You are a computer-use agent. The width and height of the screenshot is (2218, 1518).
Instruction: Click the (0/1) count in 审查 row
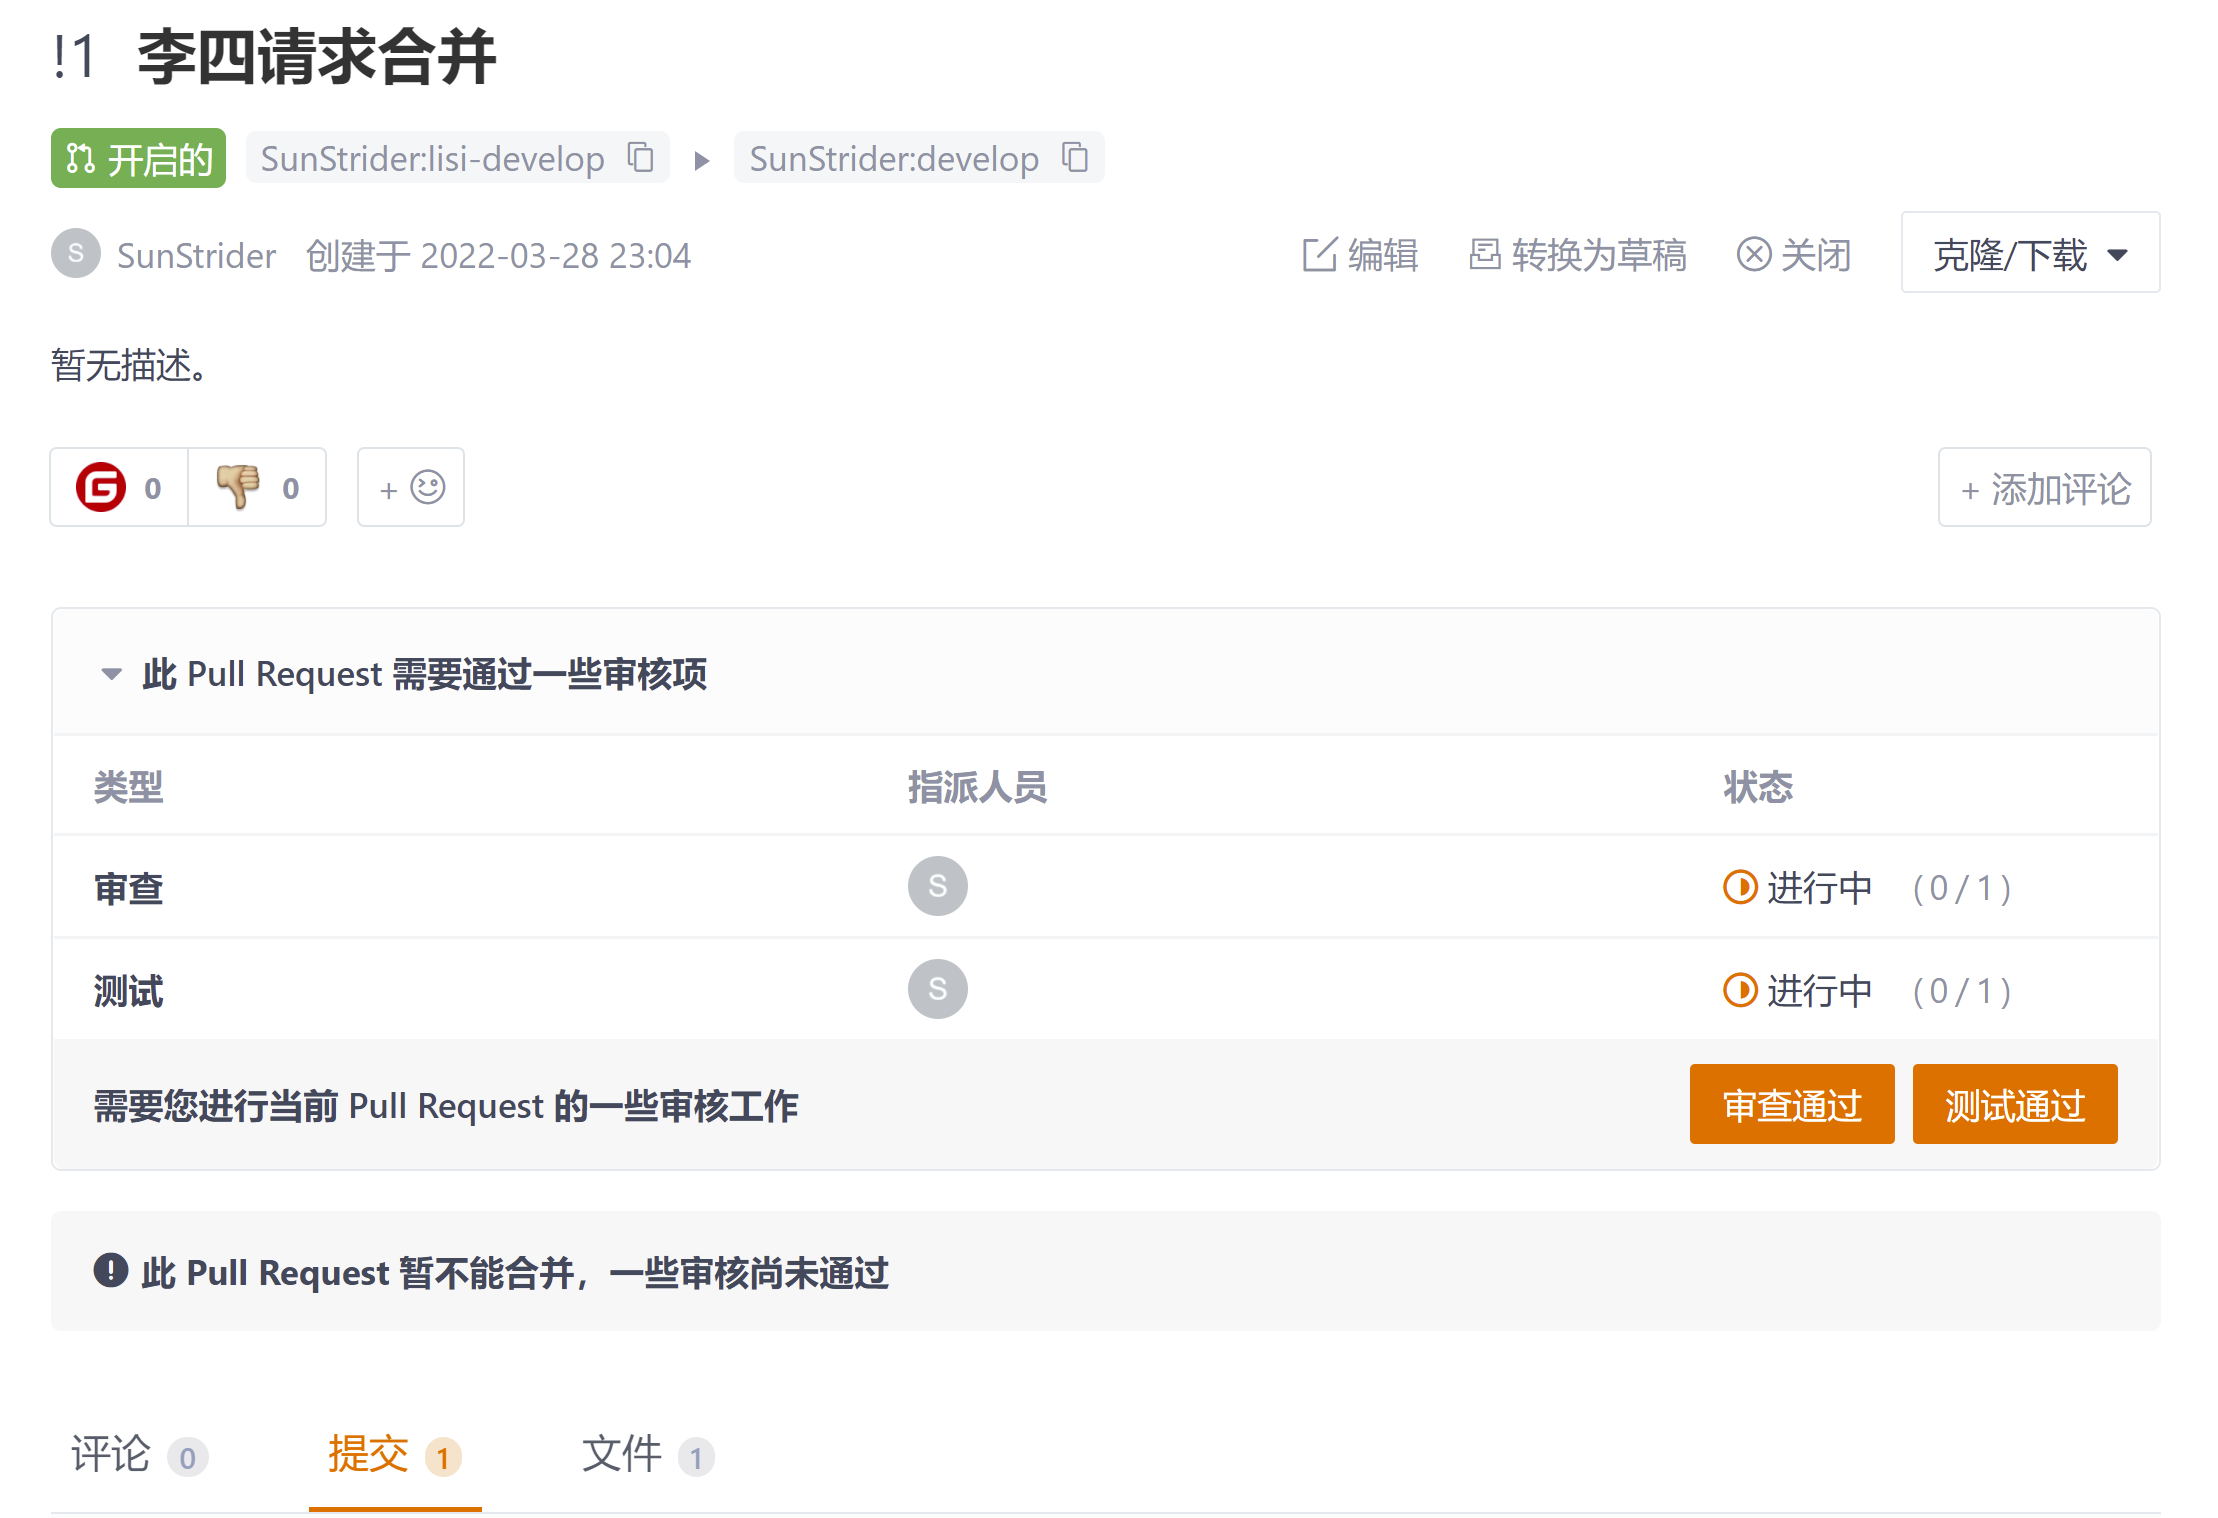1962,888
